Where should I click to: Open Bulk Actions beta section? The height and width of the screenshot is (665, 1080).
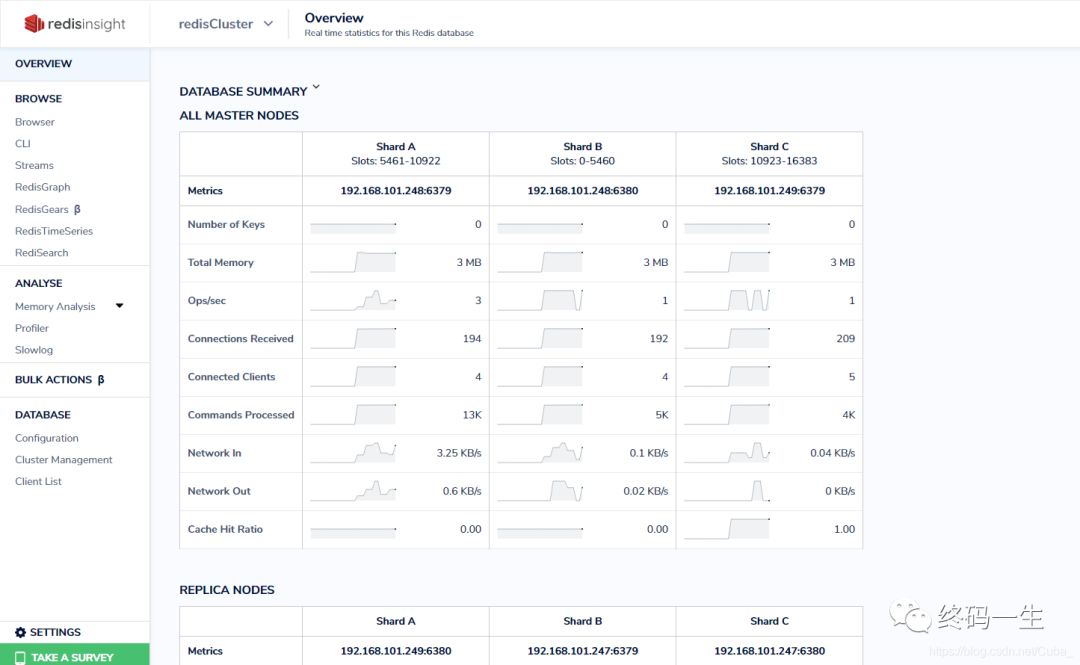59,380
